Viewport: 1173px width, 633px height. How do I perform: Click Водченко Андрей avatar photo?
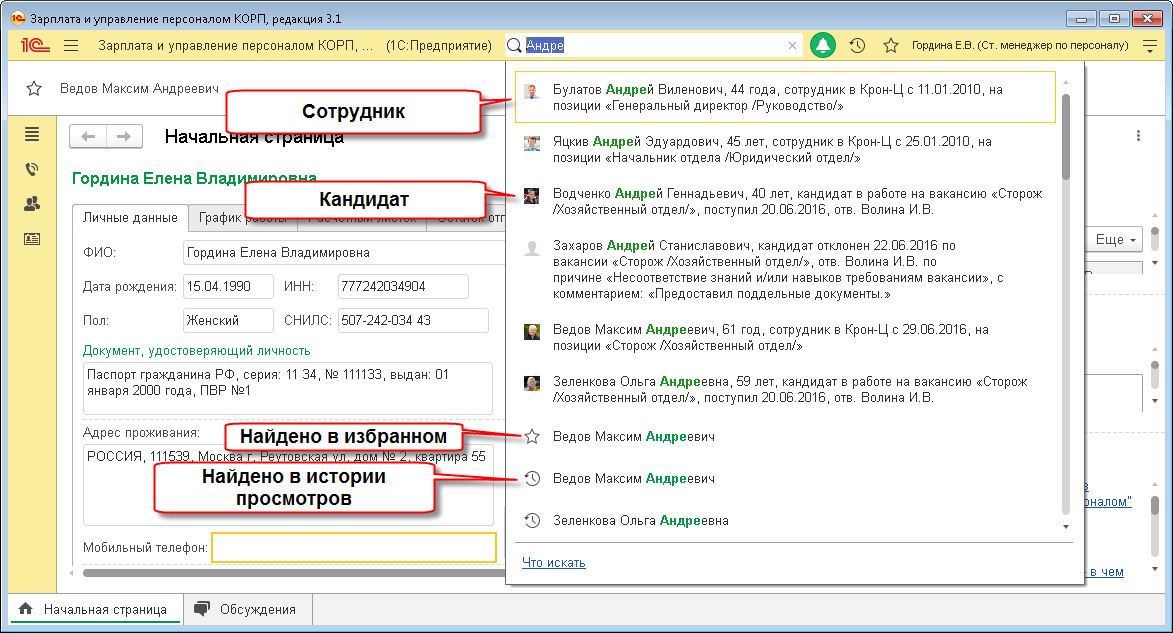point(532,196)
